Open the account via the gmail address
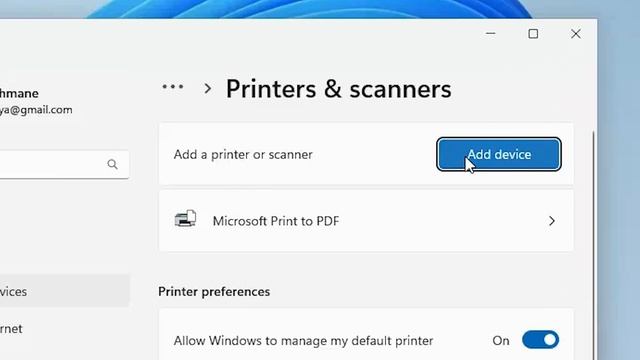Viewport: 640px width, 360px height. pyautogui.click(x=36, y=110)
